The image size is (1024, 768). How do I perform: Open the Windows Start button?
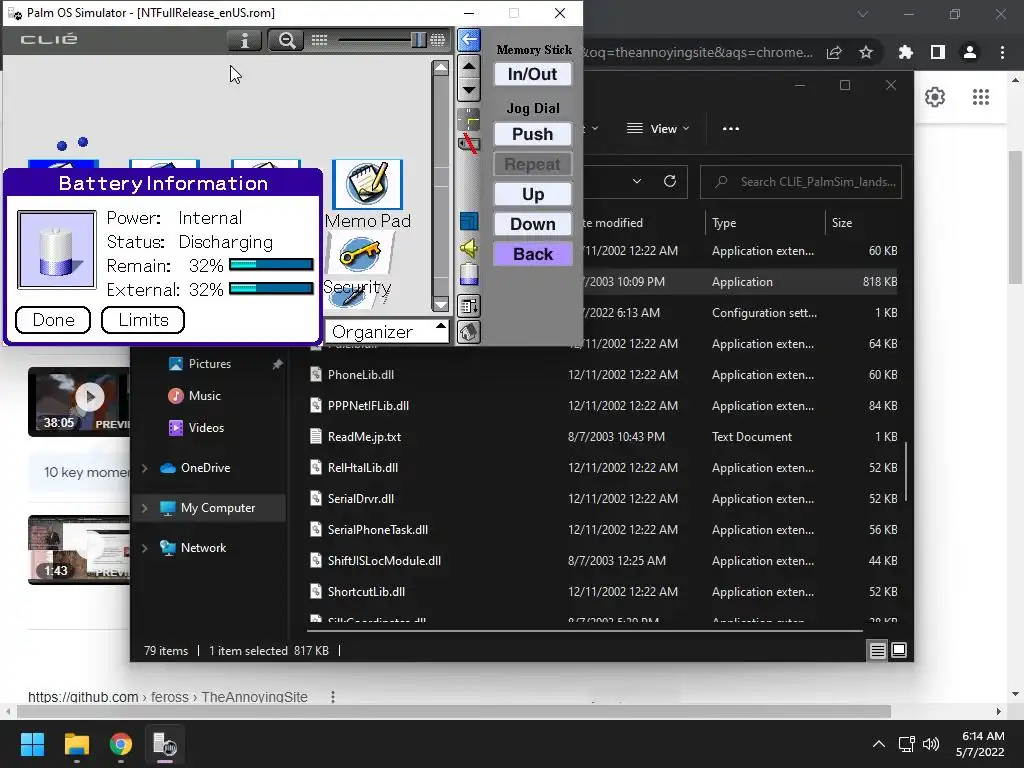(32, 744)
